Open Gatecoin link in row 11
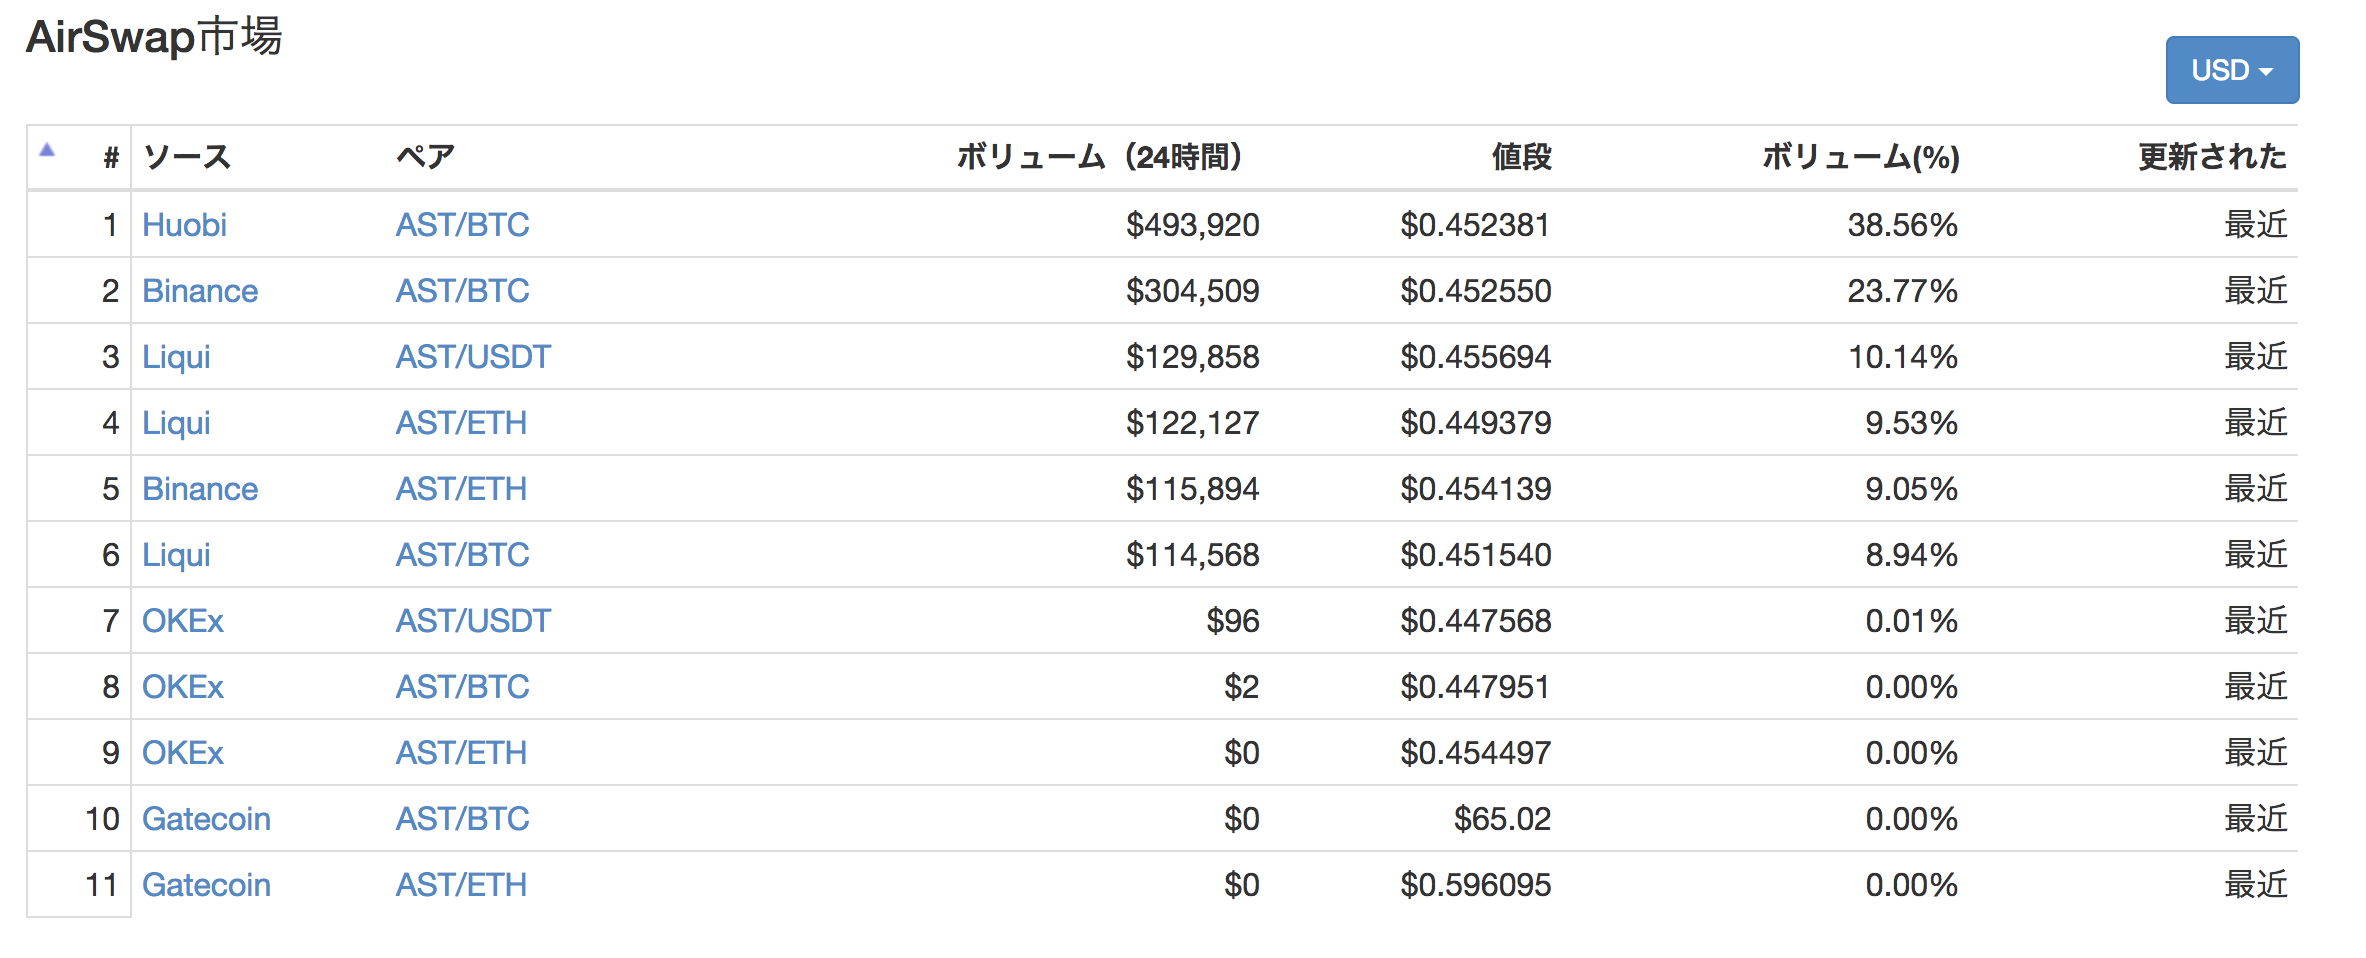This screenshot has width=2366, height=958. (206, 885)
